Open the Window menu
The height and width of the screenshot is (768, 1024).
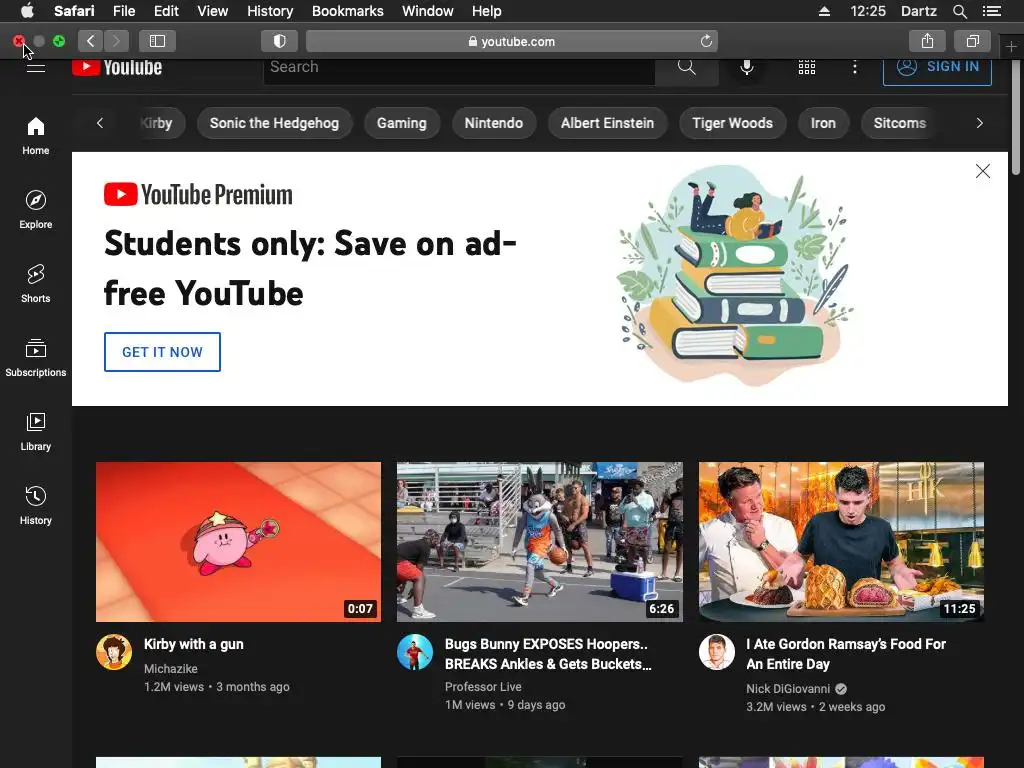point(428,11)
